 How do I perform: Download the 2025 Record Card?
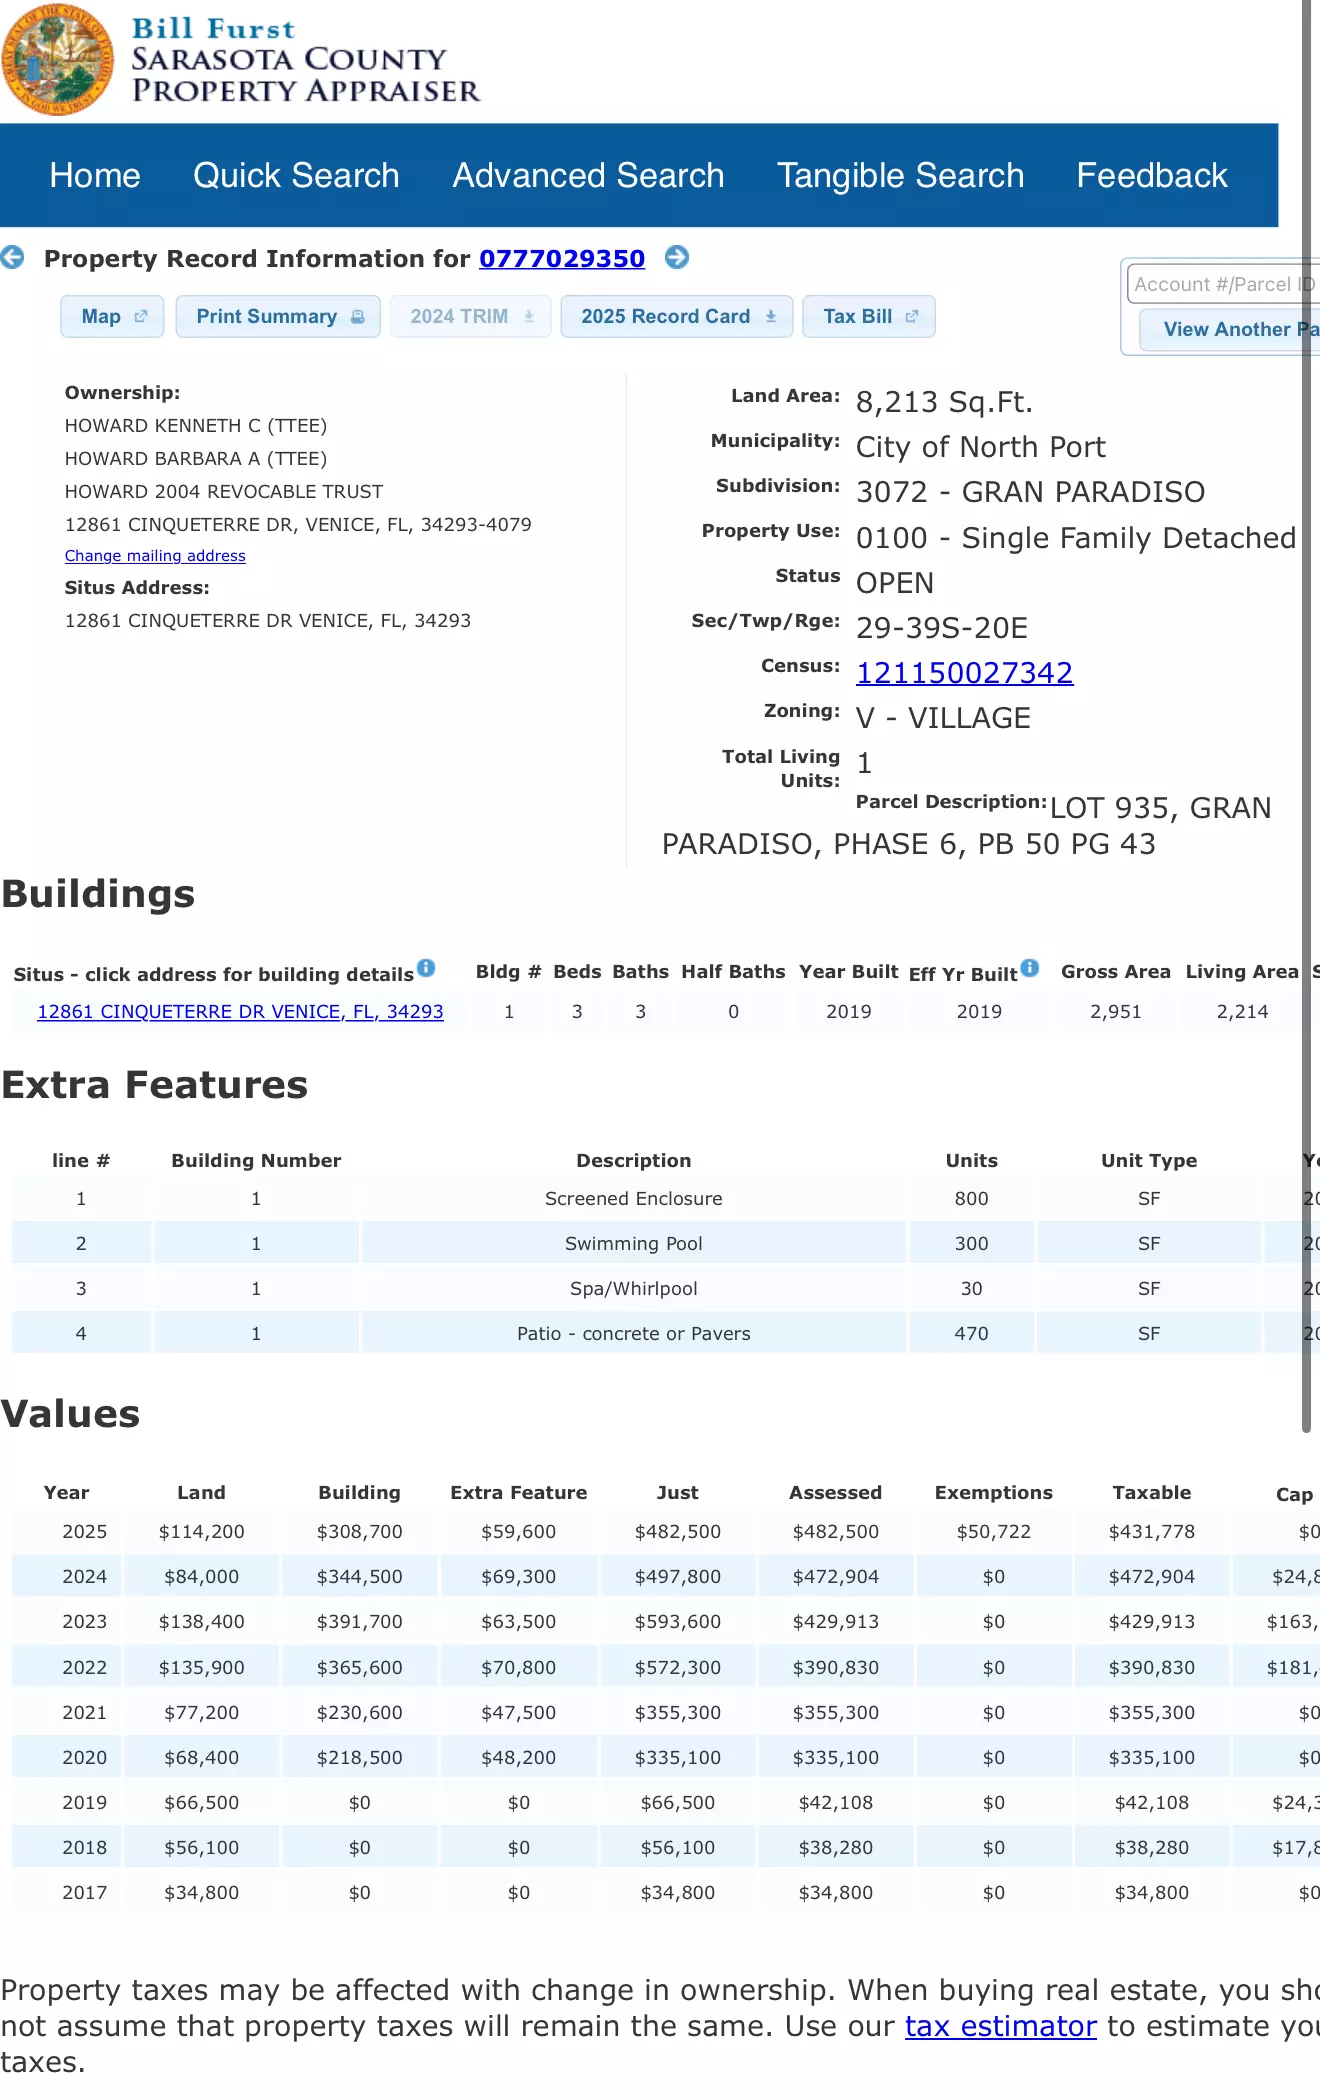[677, 317]
